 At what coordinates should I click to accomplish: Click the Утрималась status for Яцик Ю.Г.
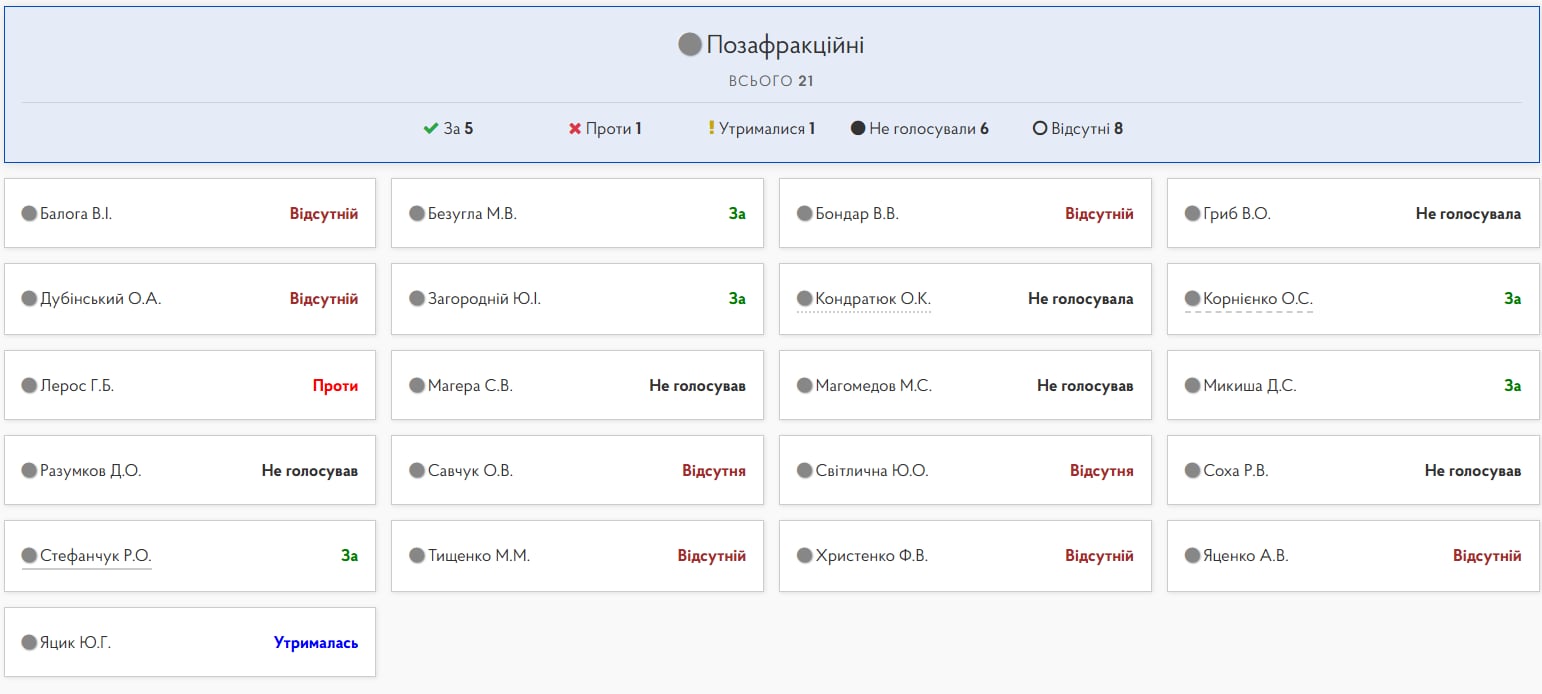point(316,643)
